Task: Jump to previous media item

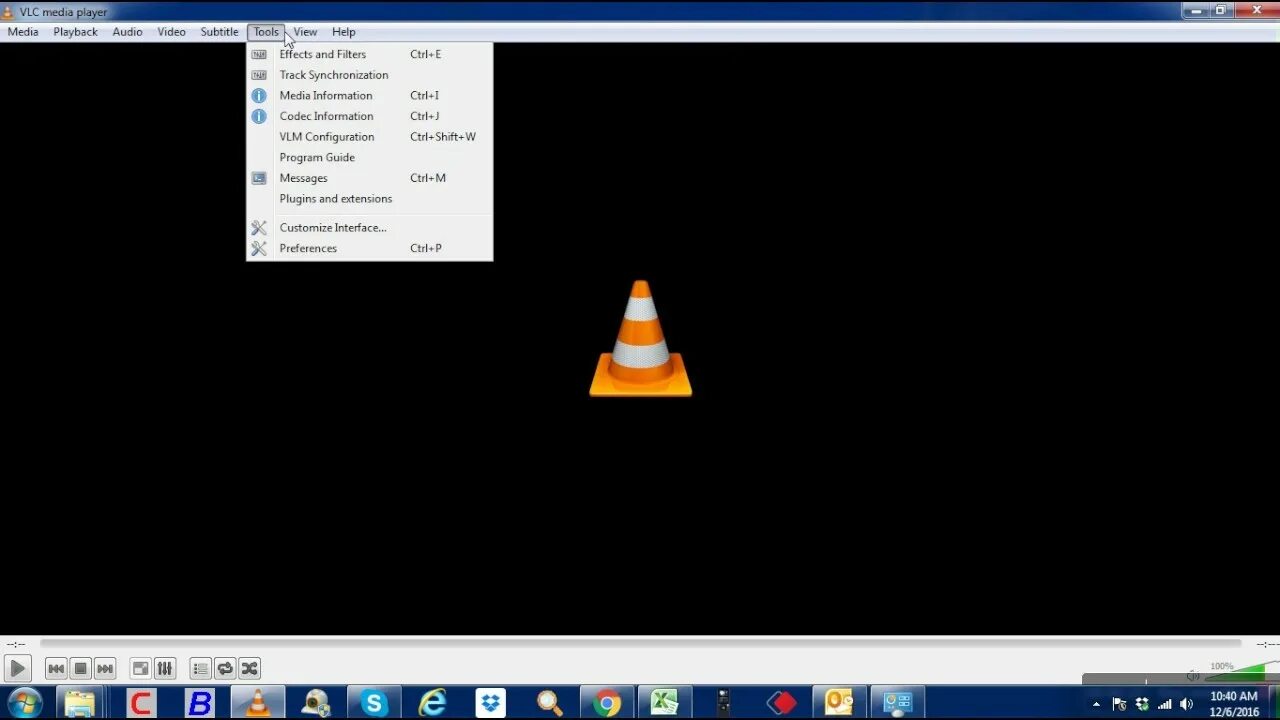Action: point(56,669)
